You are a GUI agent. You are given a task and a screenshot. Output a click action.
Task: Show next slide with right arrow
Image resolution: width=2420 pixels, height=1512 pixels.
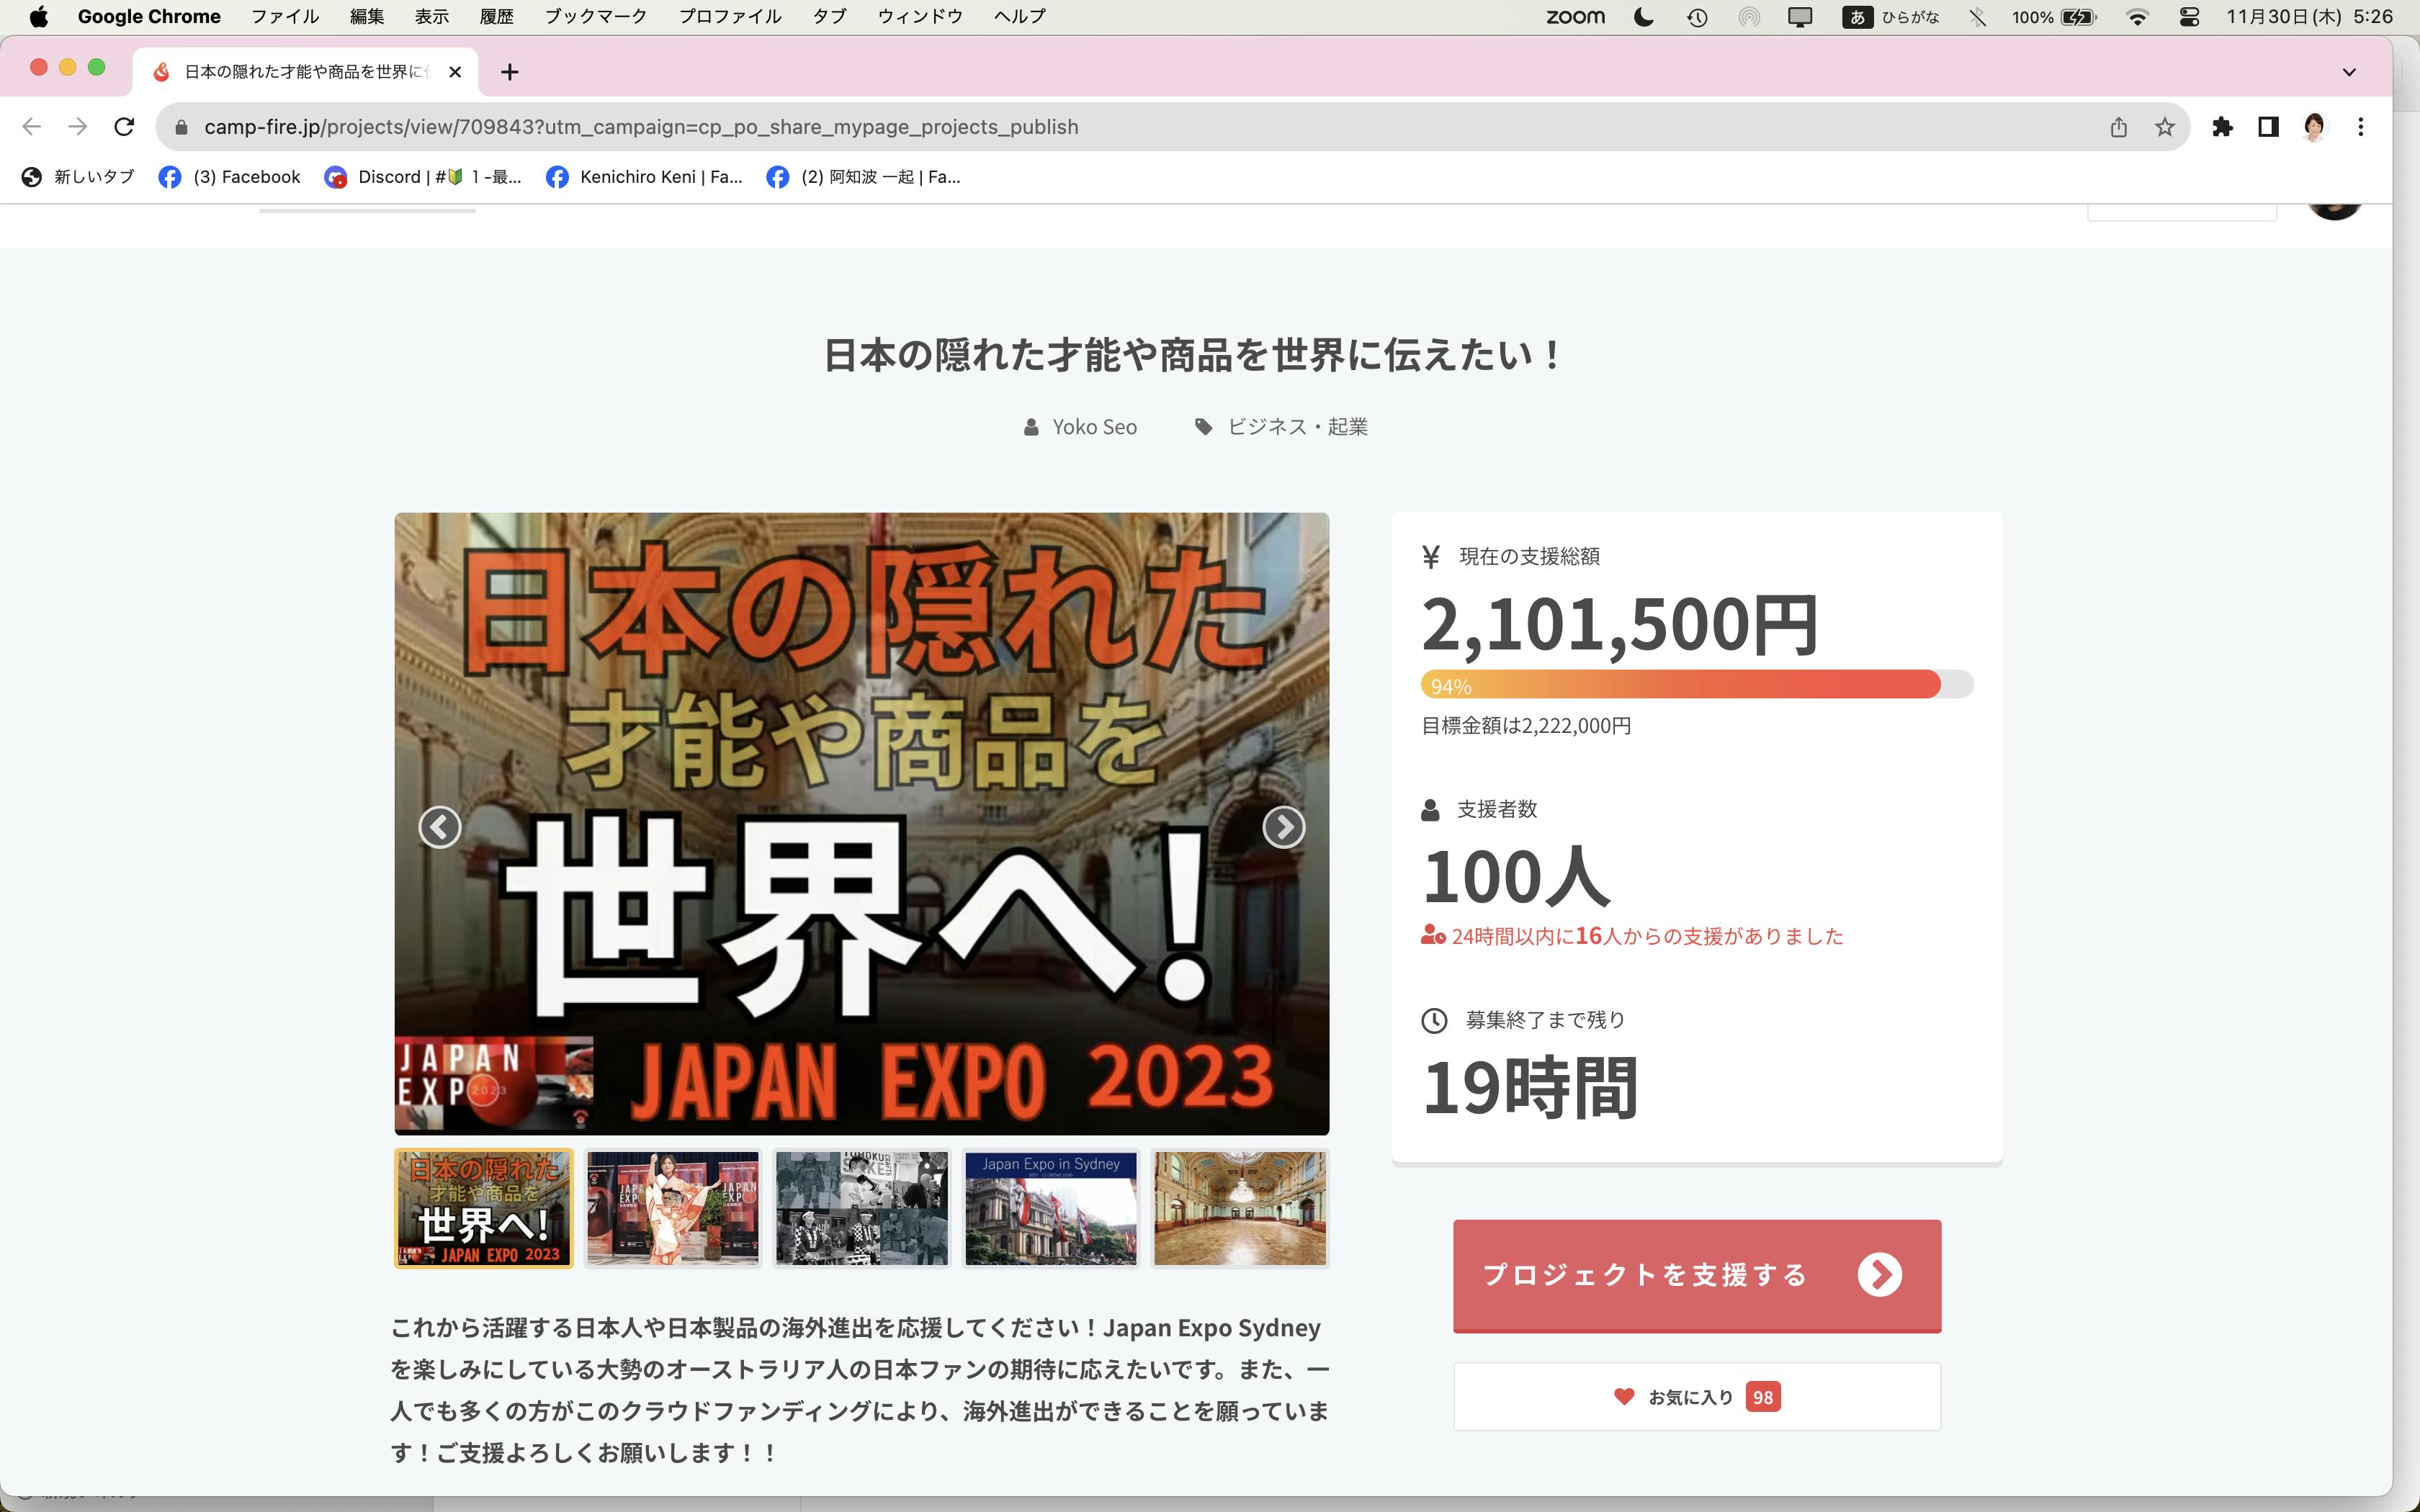pyautogui.click(x=1283, y=827)
